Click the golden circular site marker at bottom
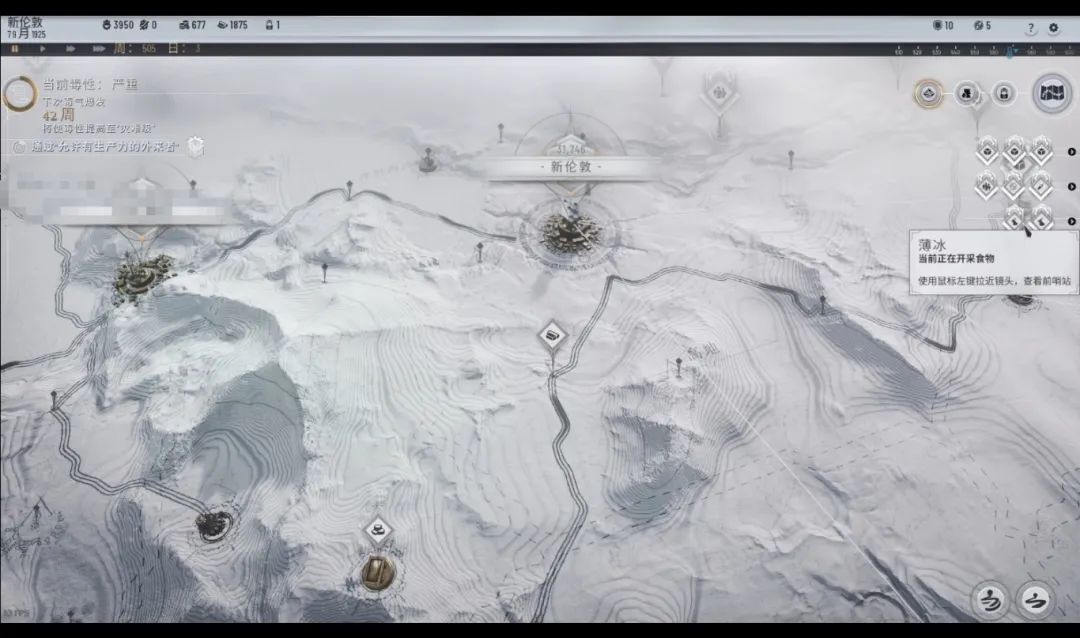 click(377, 573)
